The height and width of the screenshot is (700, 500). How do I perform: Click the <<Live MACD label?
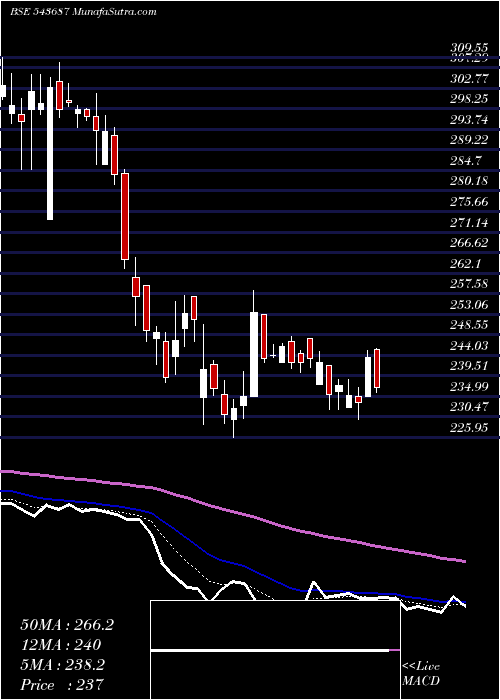coord(421,674)
